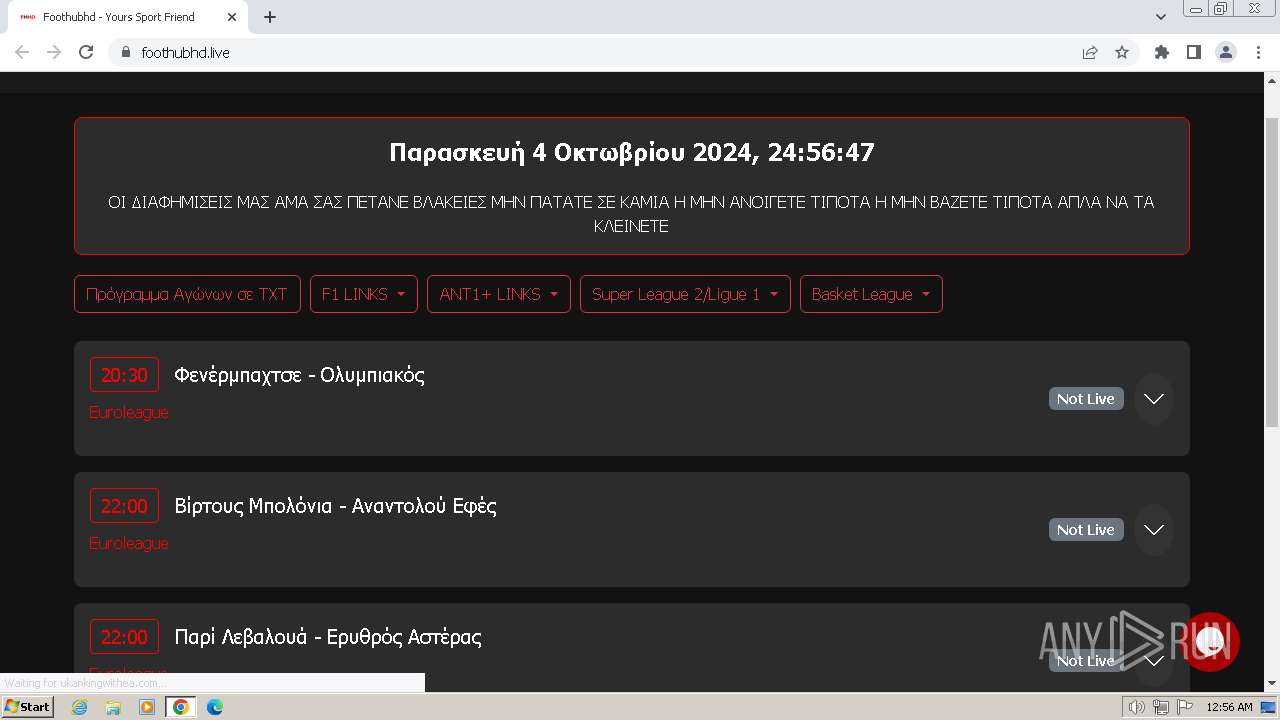Viewport: 1280px width, 720px height.
Task: Close the Foothubhd tab
Action: [x=232, y=17]
